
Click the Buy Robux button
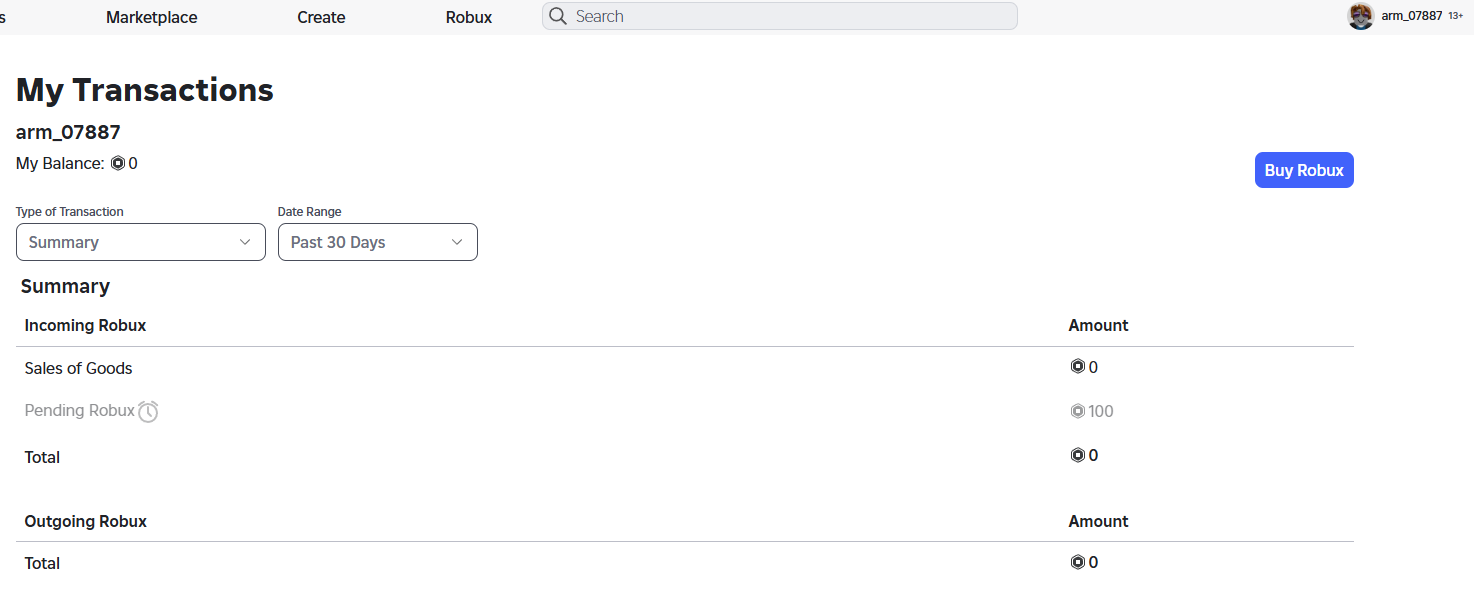click(x=1304, y=170)
